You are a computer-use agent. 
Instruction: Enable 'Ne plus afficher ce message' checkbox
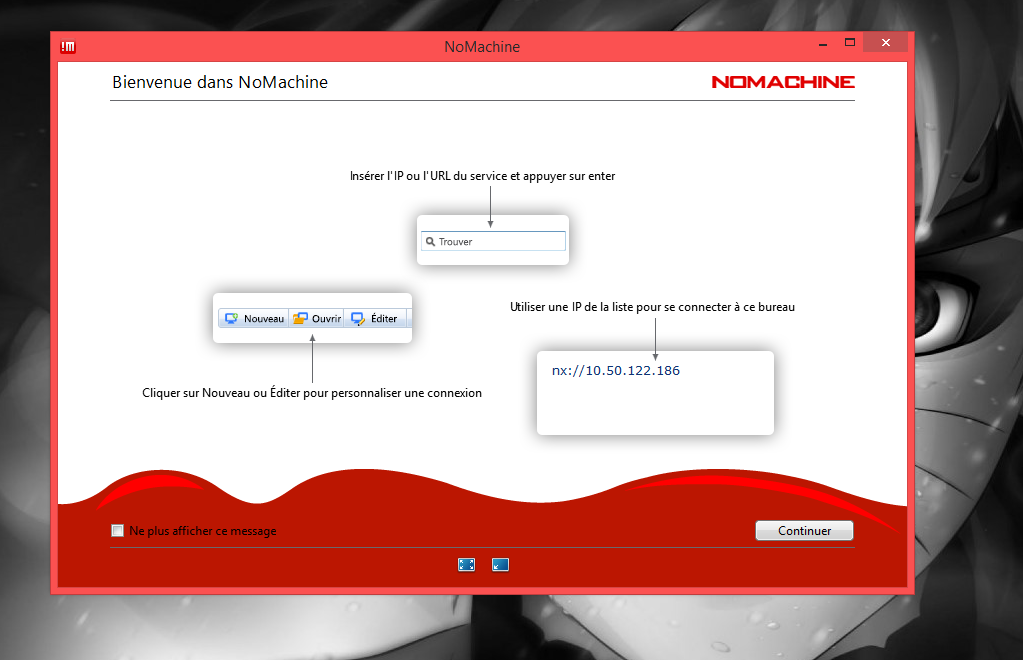(x=118, y=531)
